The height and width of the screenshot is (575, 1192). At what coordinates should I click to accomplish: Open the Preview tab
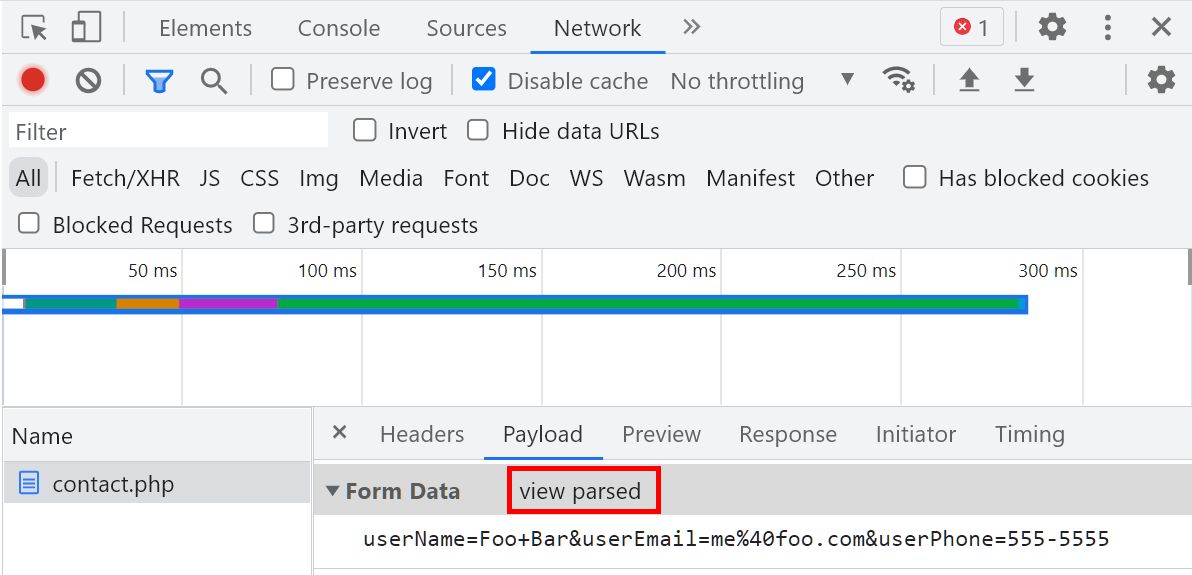pos(661,434)
